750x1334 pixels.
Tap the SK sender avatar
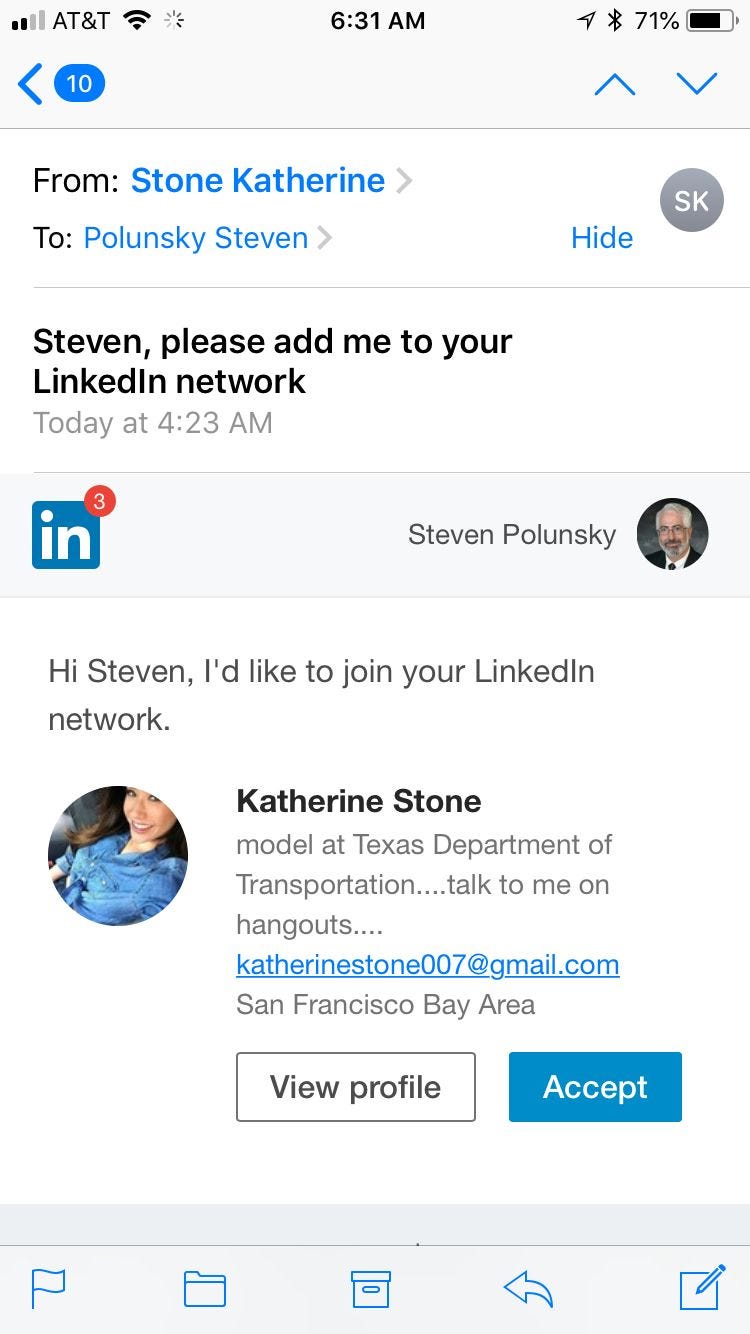coord(691,201)
